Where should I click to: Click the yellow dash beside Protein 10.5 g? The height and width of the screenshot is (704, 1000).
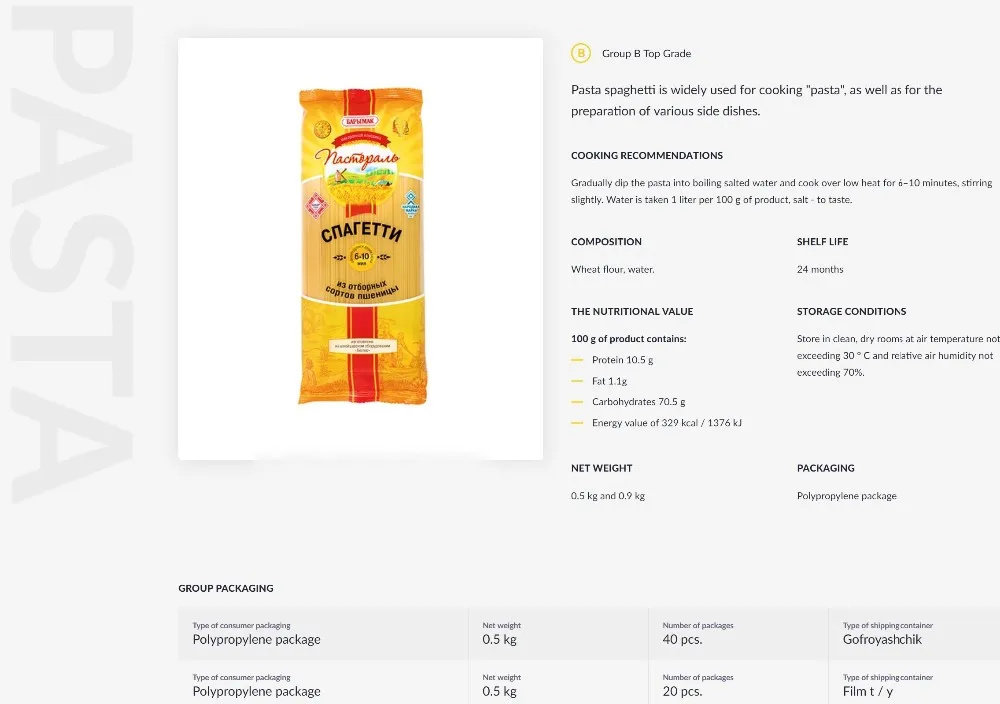577,360
